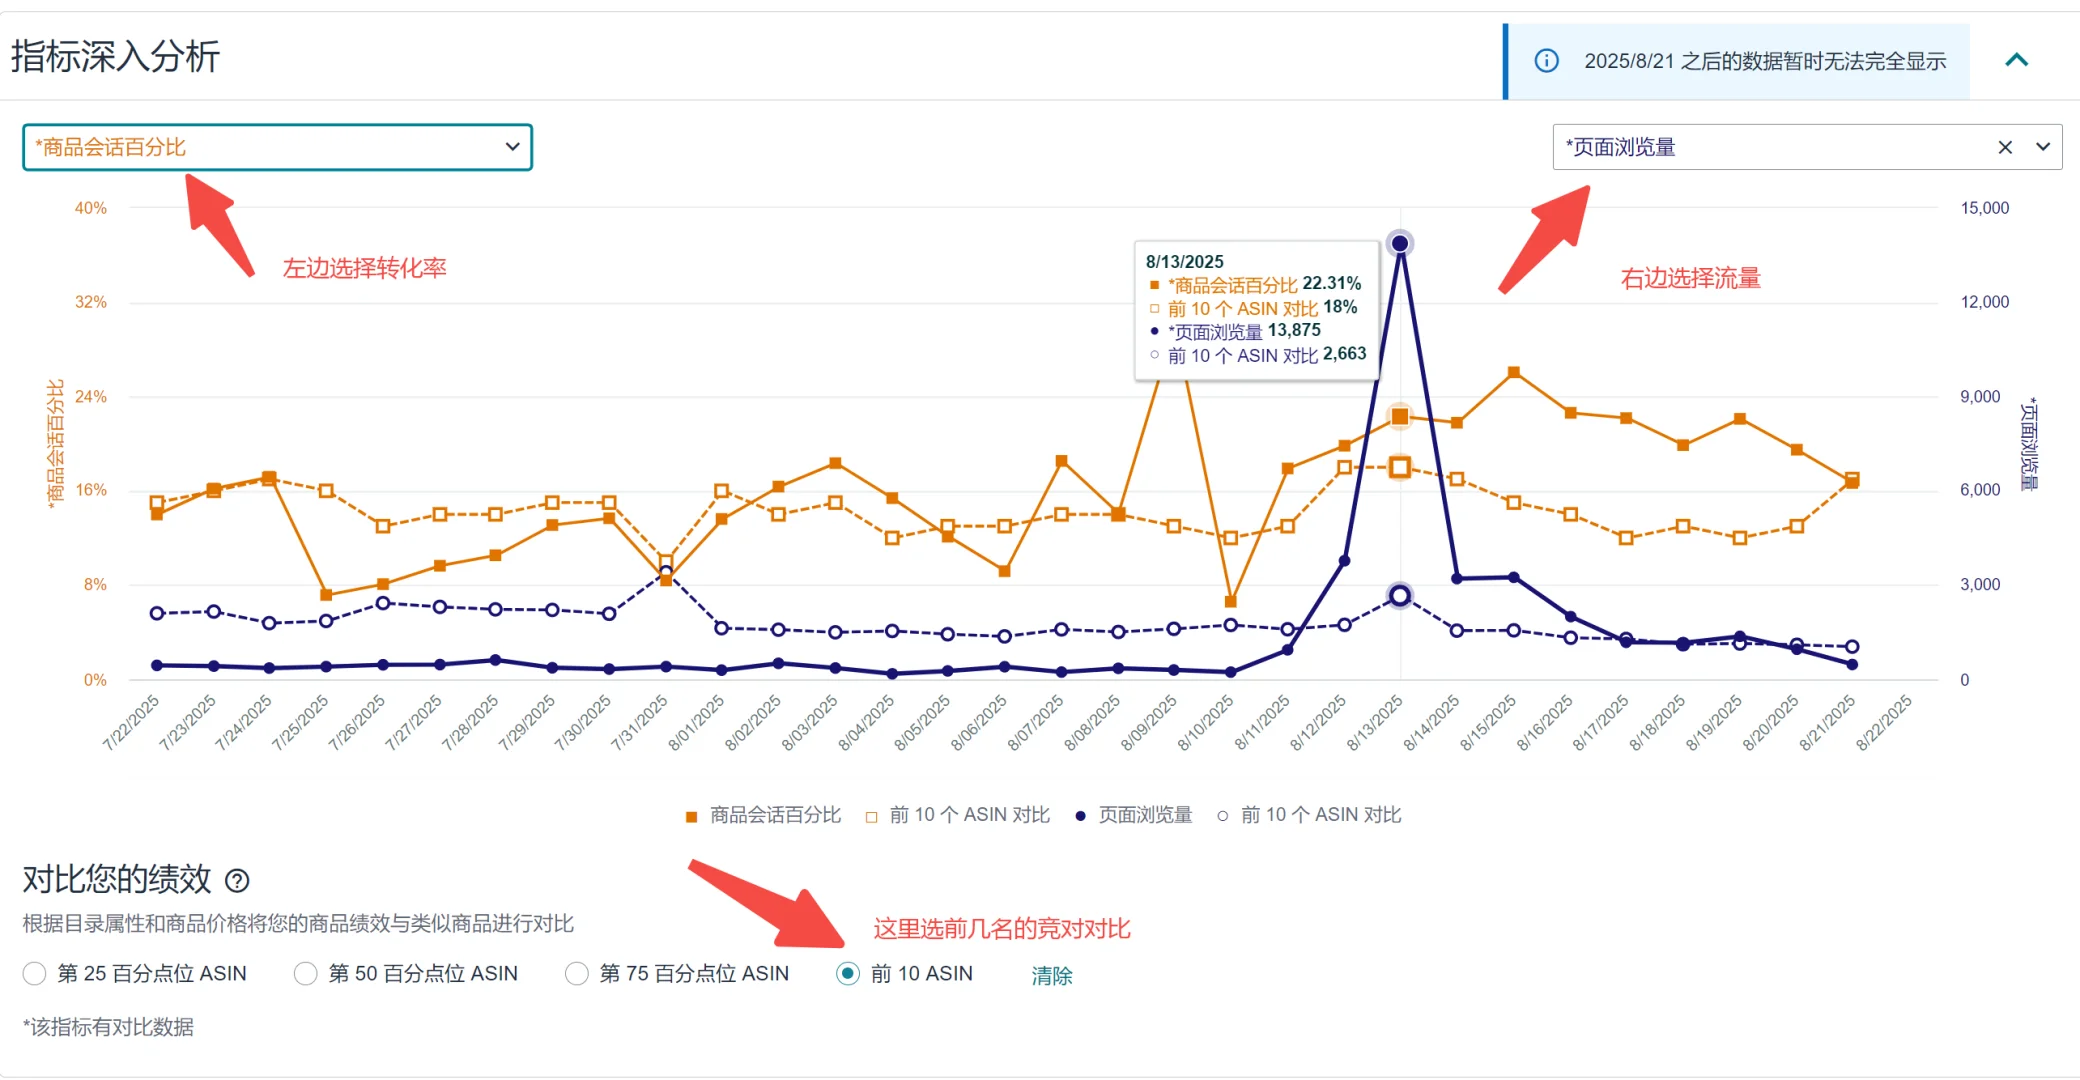This screenshot has width=2080, height=1080.
Task: Clear 页面浏览量 selection with X icon
Action: click(2004, 147)
